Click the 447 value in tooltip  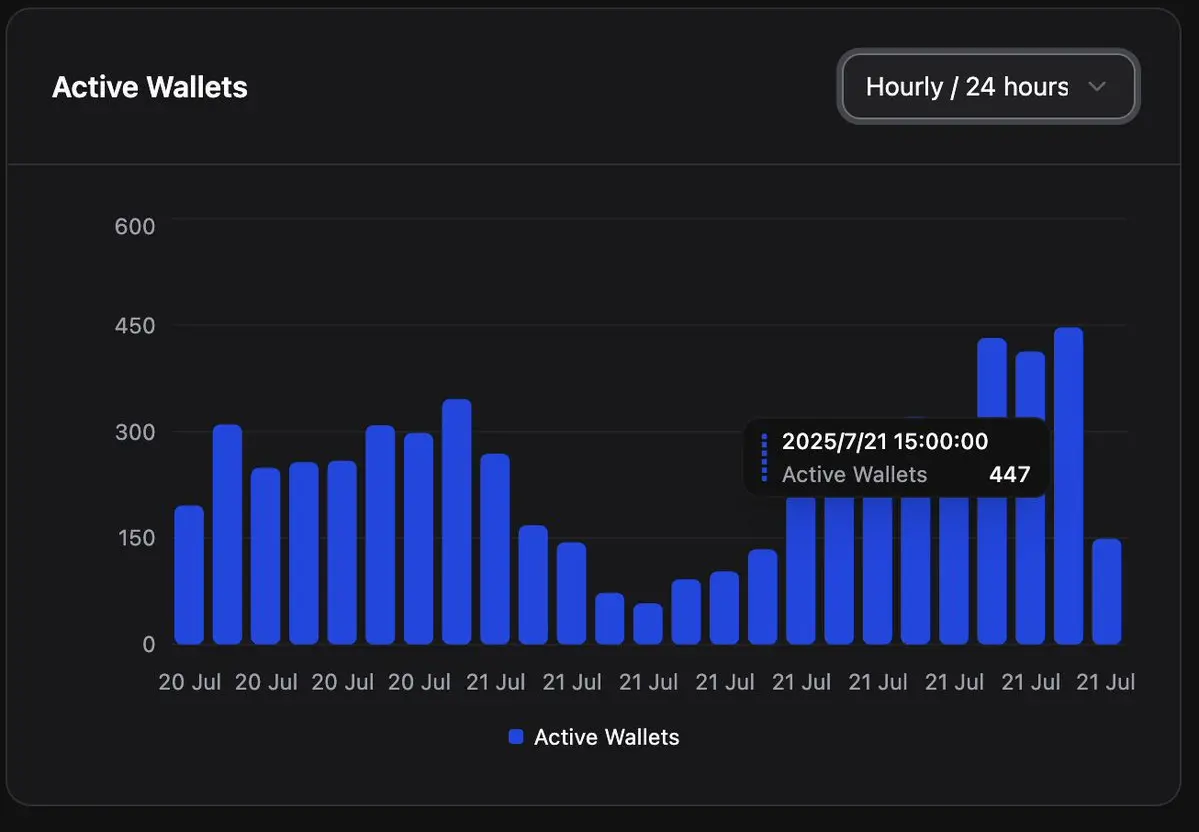click(1009, 475)
